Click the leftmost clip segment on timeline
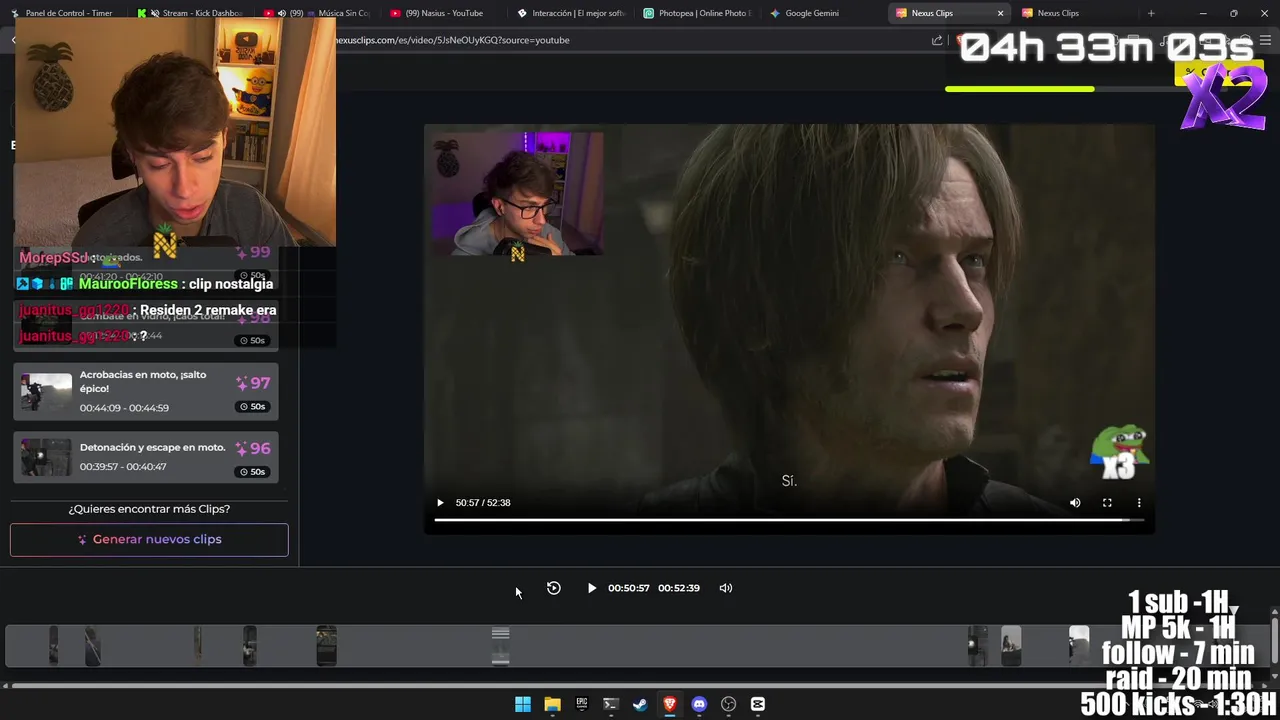This screenshot has height=720, width=1280. point(54,645)
